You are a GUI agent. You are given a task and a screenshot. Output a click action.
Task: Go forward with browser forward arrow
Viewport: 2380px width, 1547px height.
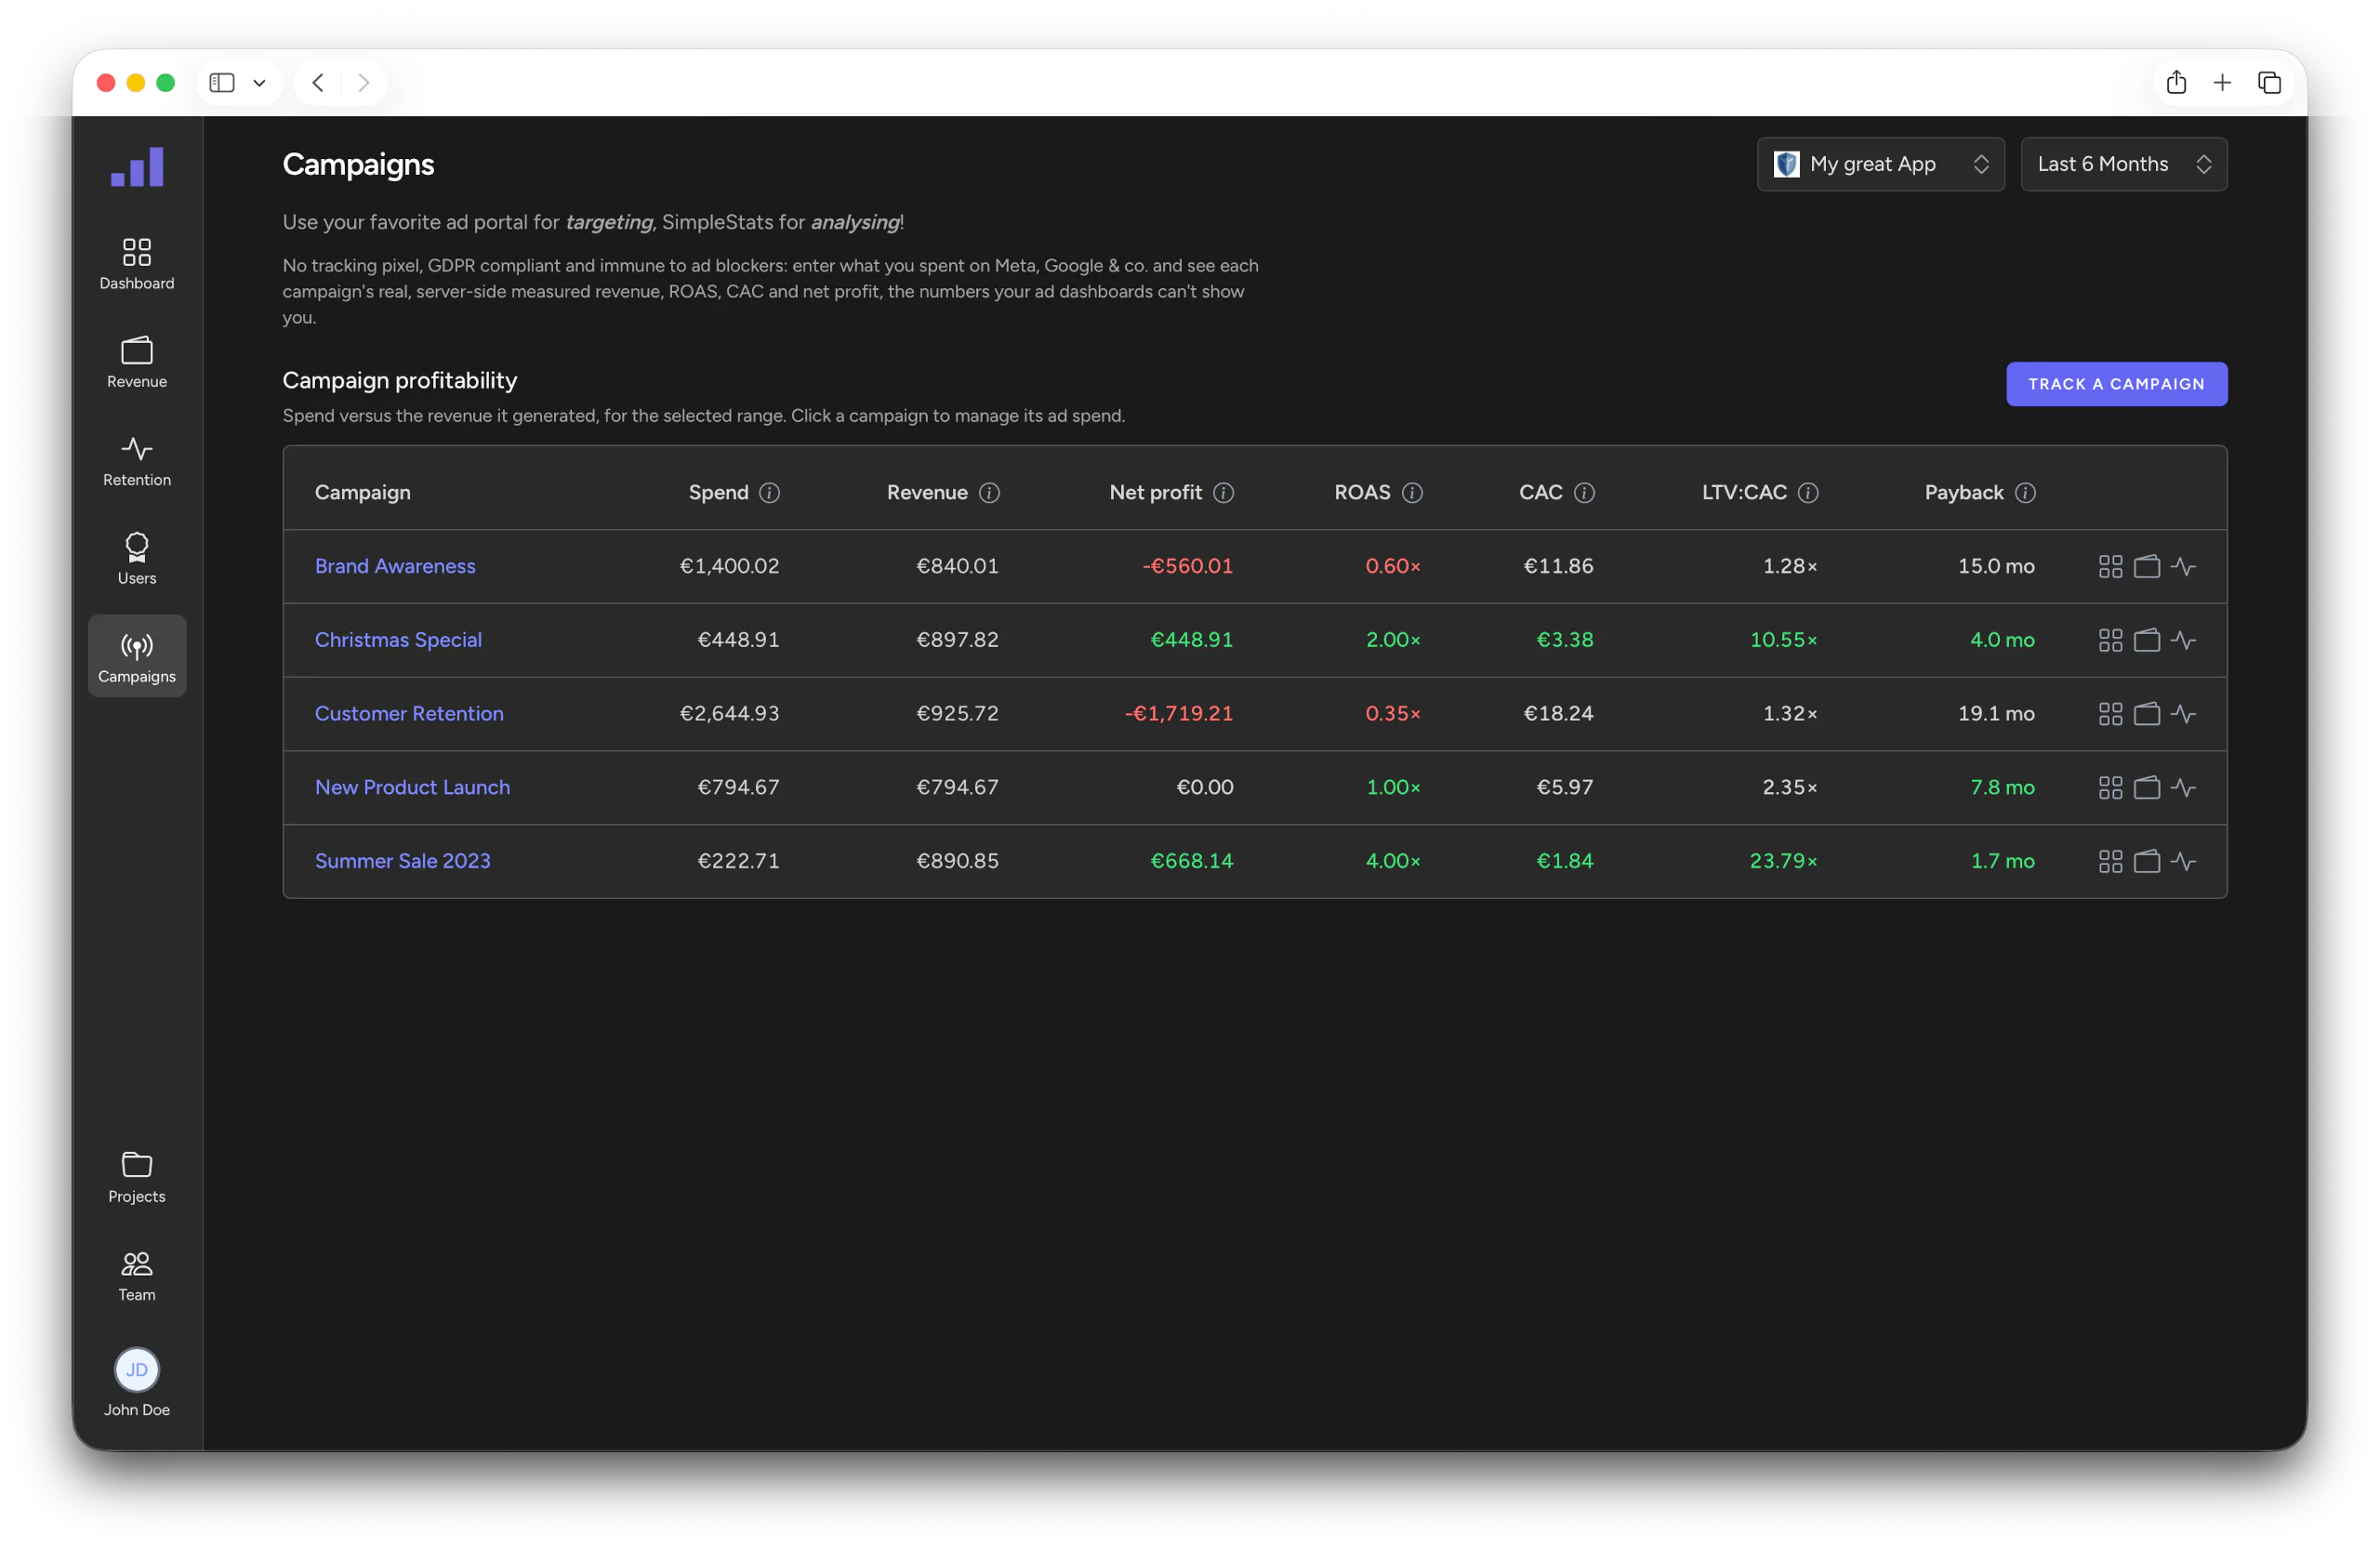[364, 83]
